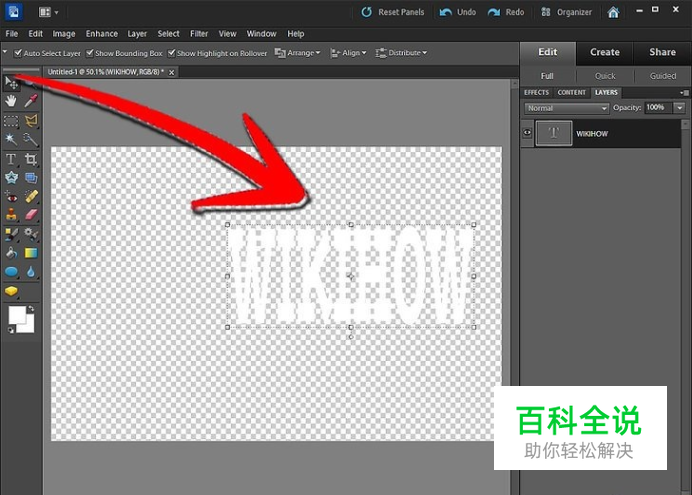Switch to Quick edit mode
The image size is (692, 495).
click(x=605, y=76)
